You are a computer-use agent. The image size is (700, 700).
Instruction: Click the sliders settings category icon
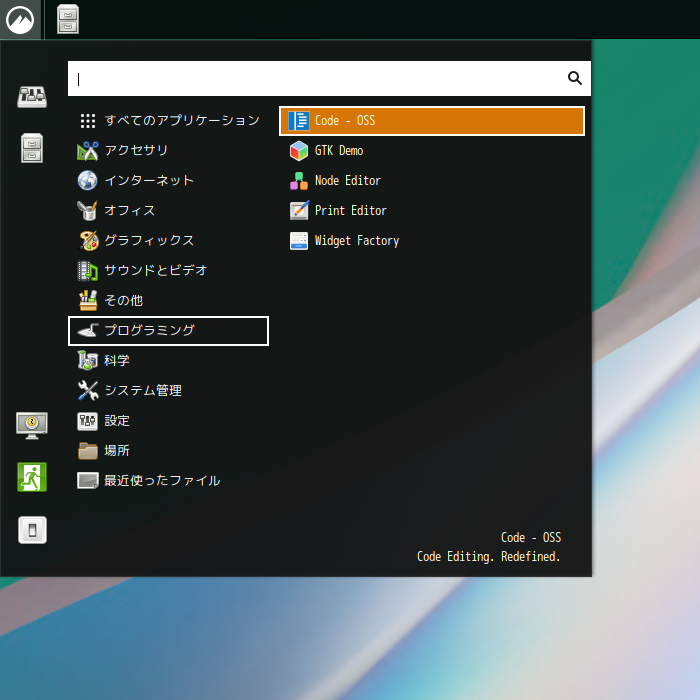coord(88,421)
